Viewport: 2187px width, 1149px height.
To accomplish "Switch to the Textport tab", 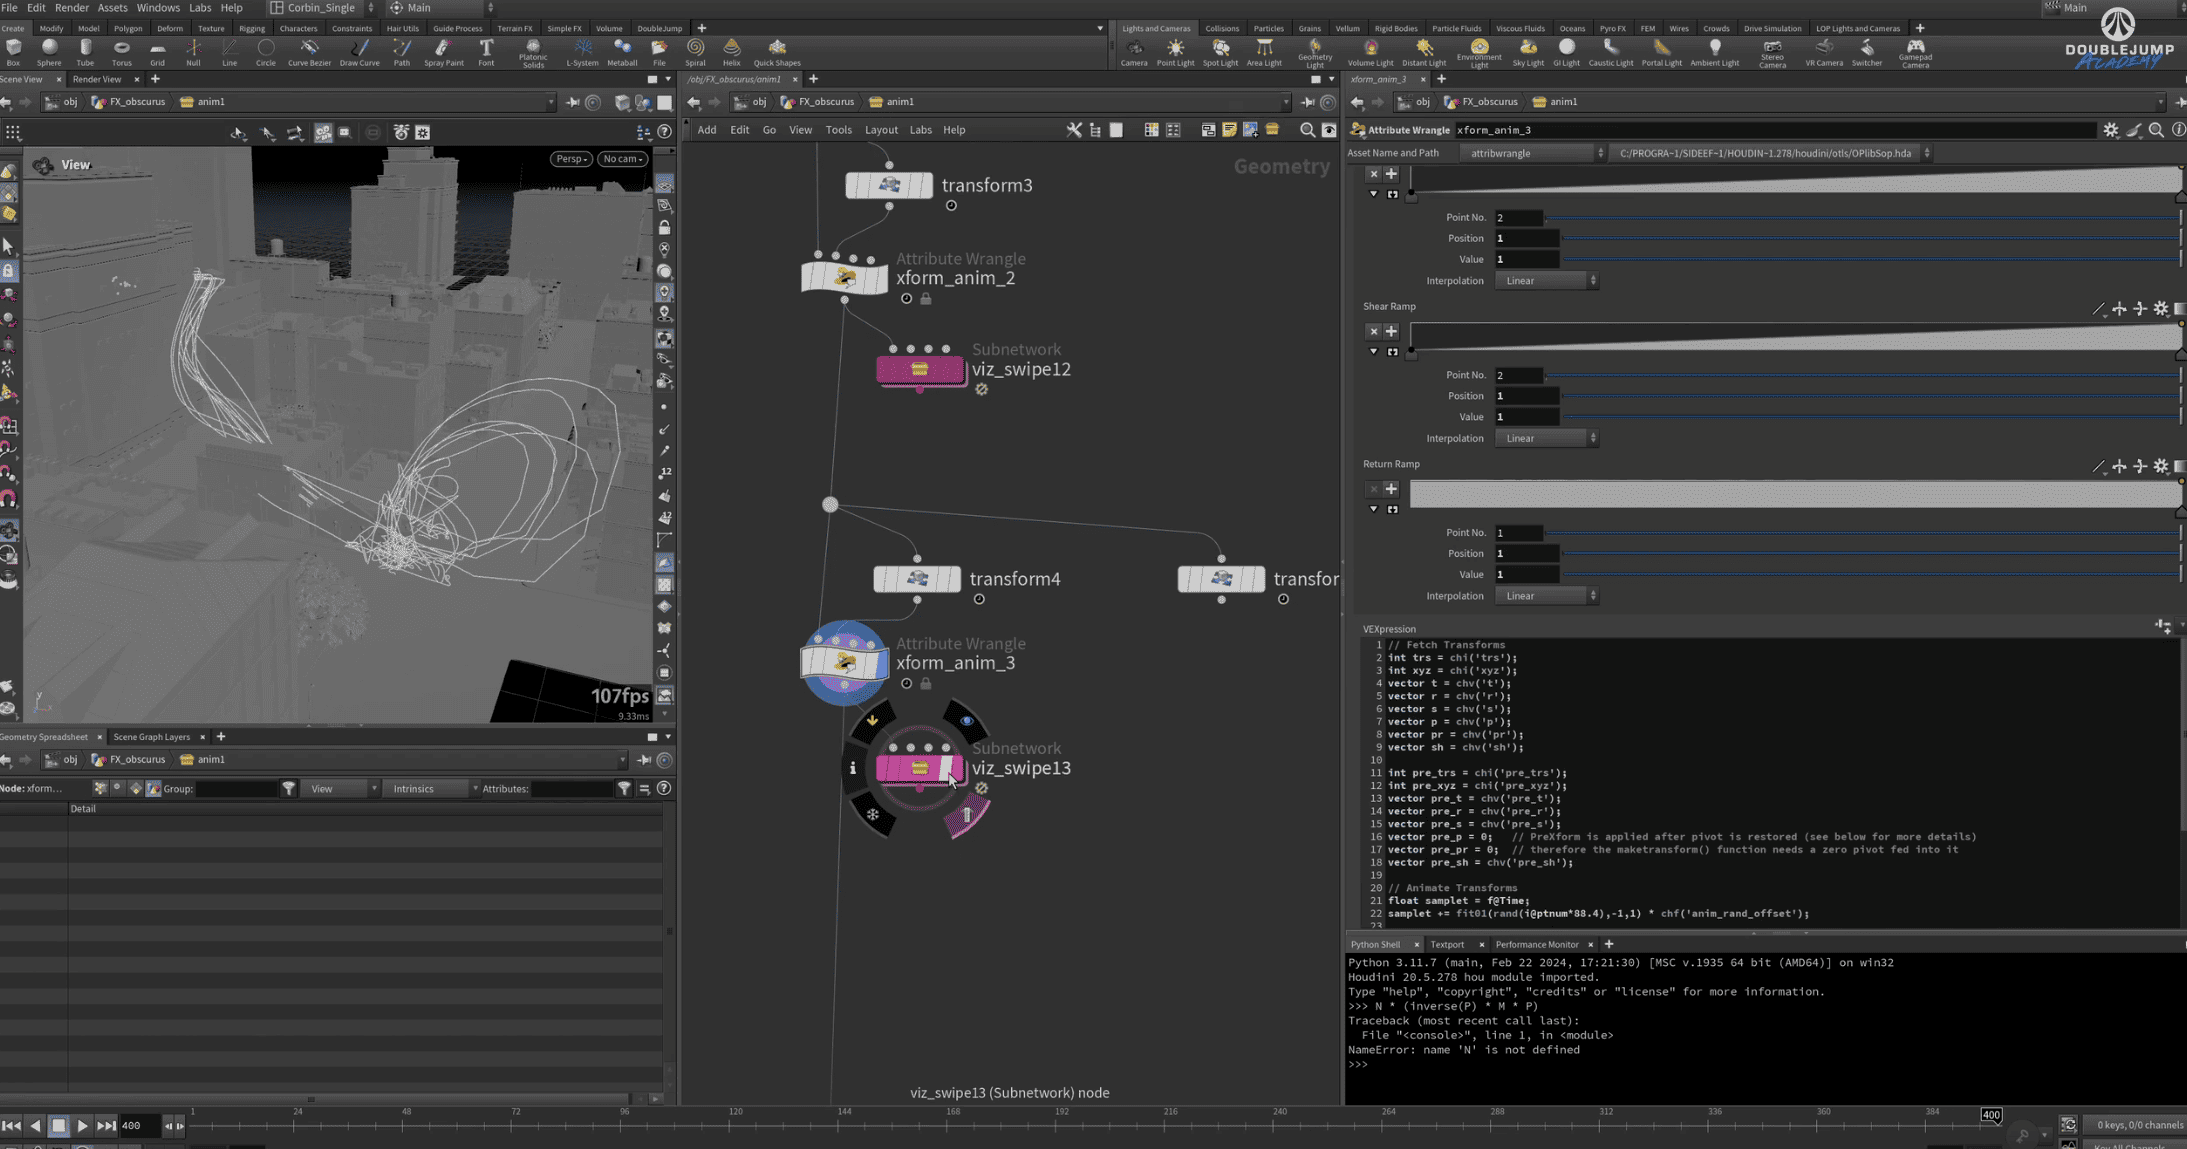I will click(x=1447, y=944).
